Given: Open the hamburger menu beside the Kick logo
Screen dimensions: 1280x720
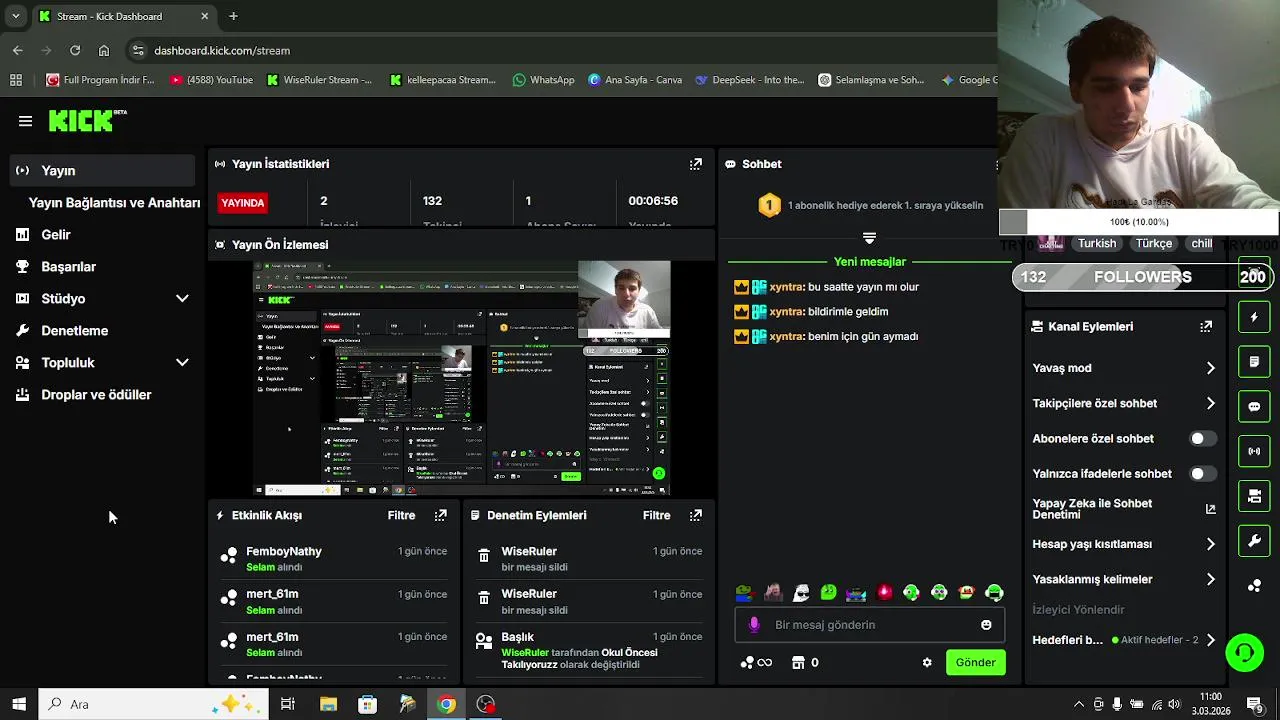Looking at the screenshot, I should (x=25, y=121).
